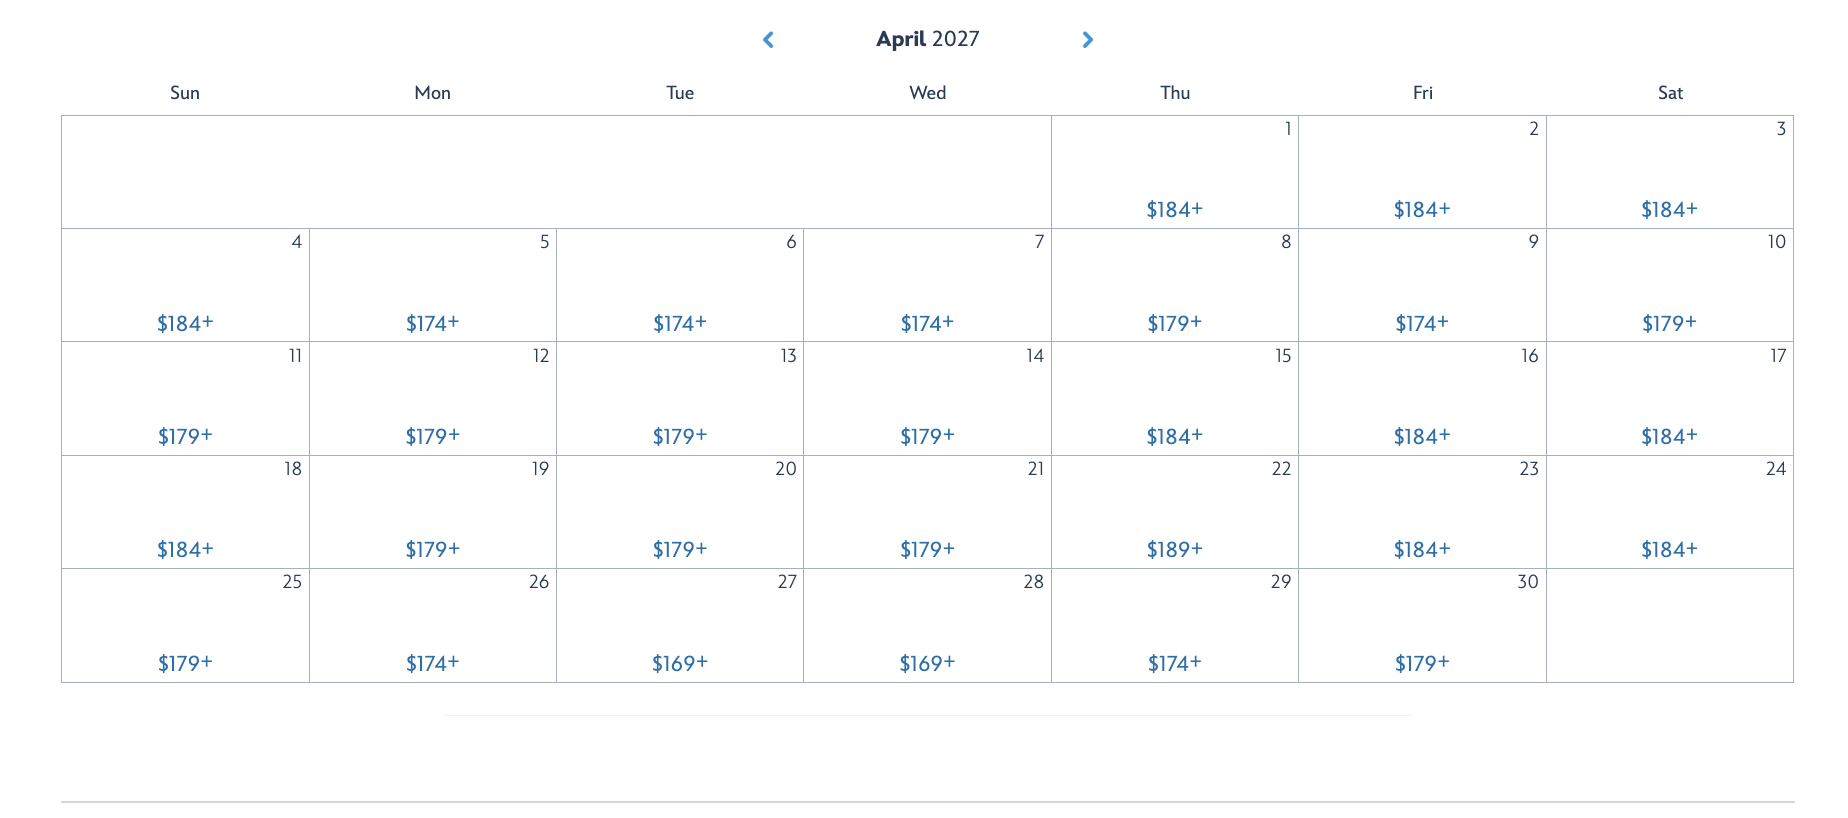The width and height of the screenshot is (1848, 818).
Task: Pick April 29 $174+ rate
Action: [x=1174, y=663]
